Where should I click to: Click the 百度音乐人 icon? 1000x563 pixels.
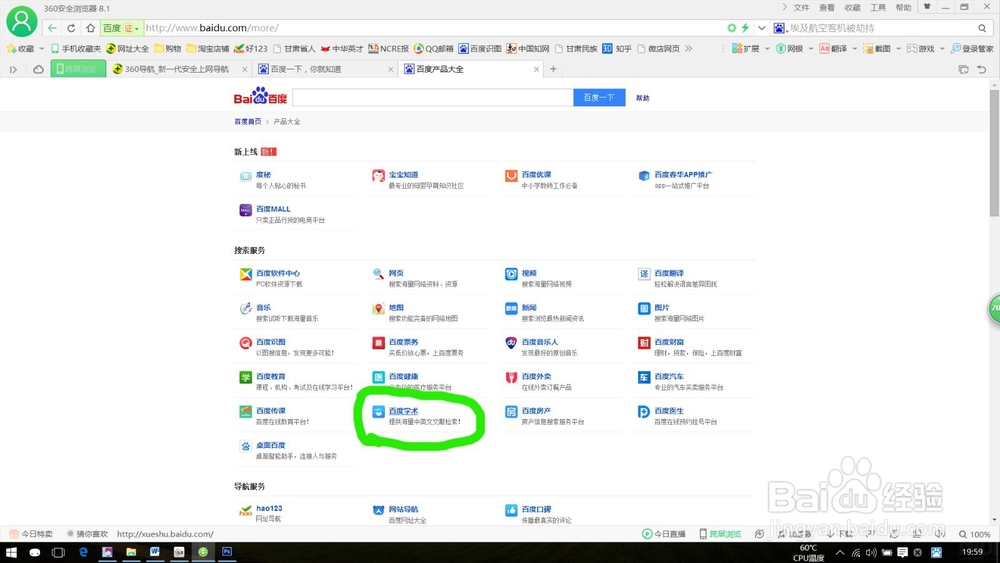coord(511,343)
